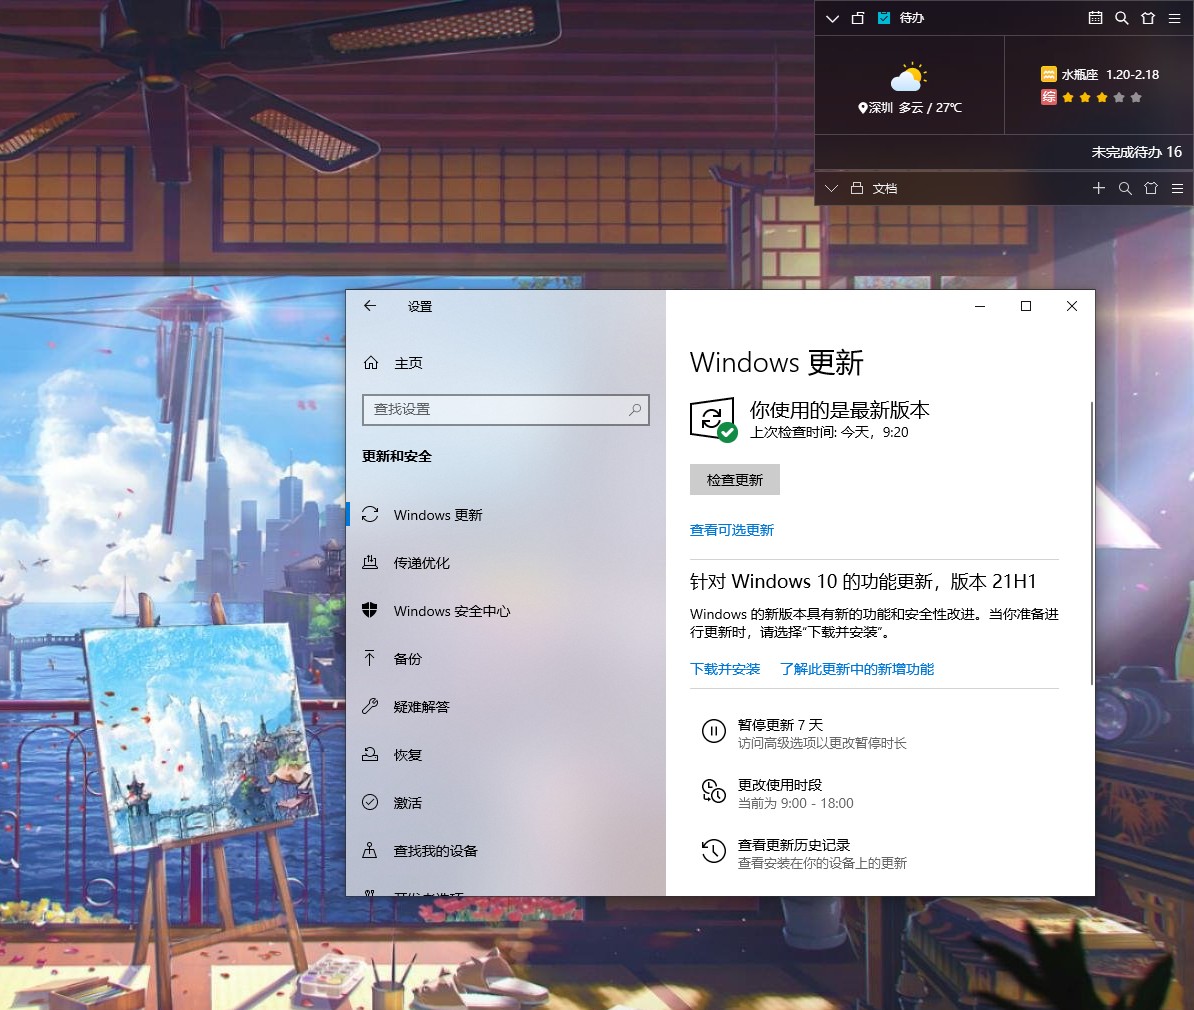This screenshot has height=1010, width=1194.
Task: Search within the 待办 widget
Action: (x=1122, y=18)
